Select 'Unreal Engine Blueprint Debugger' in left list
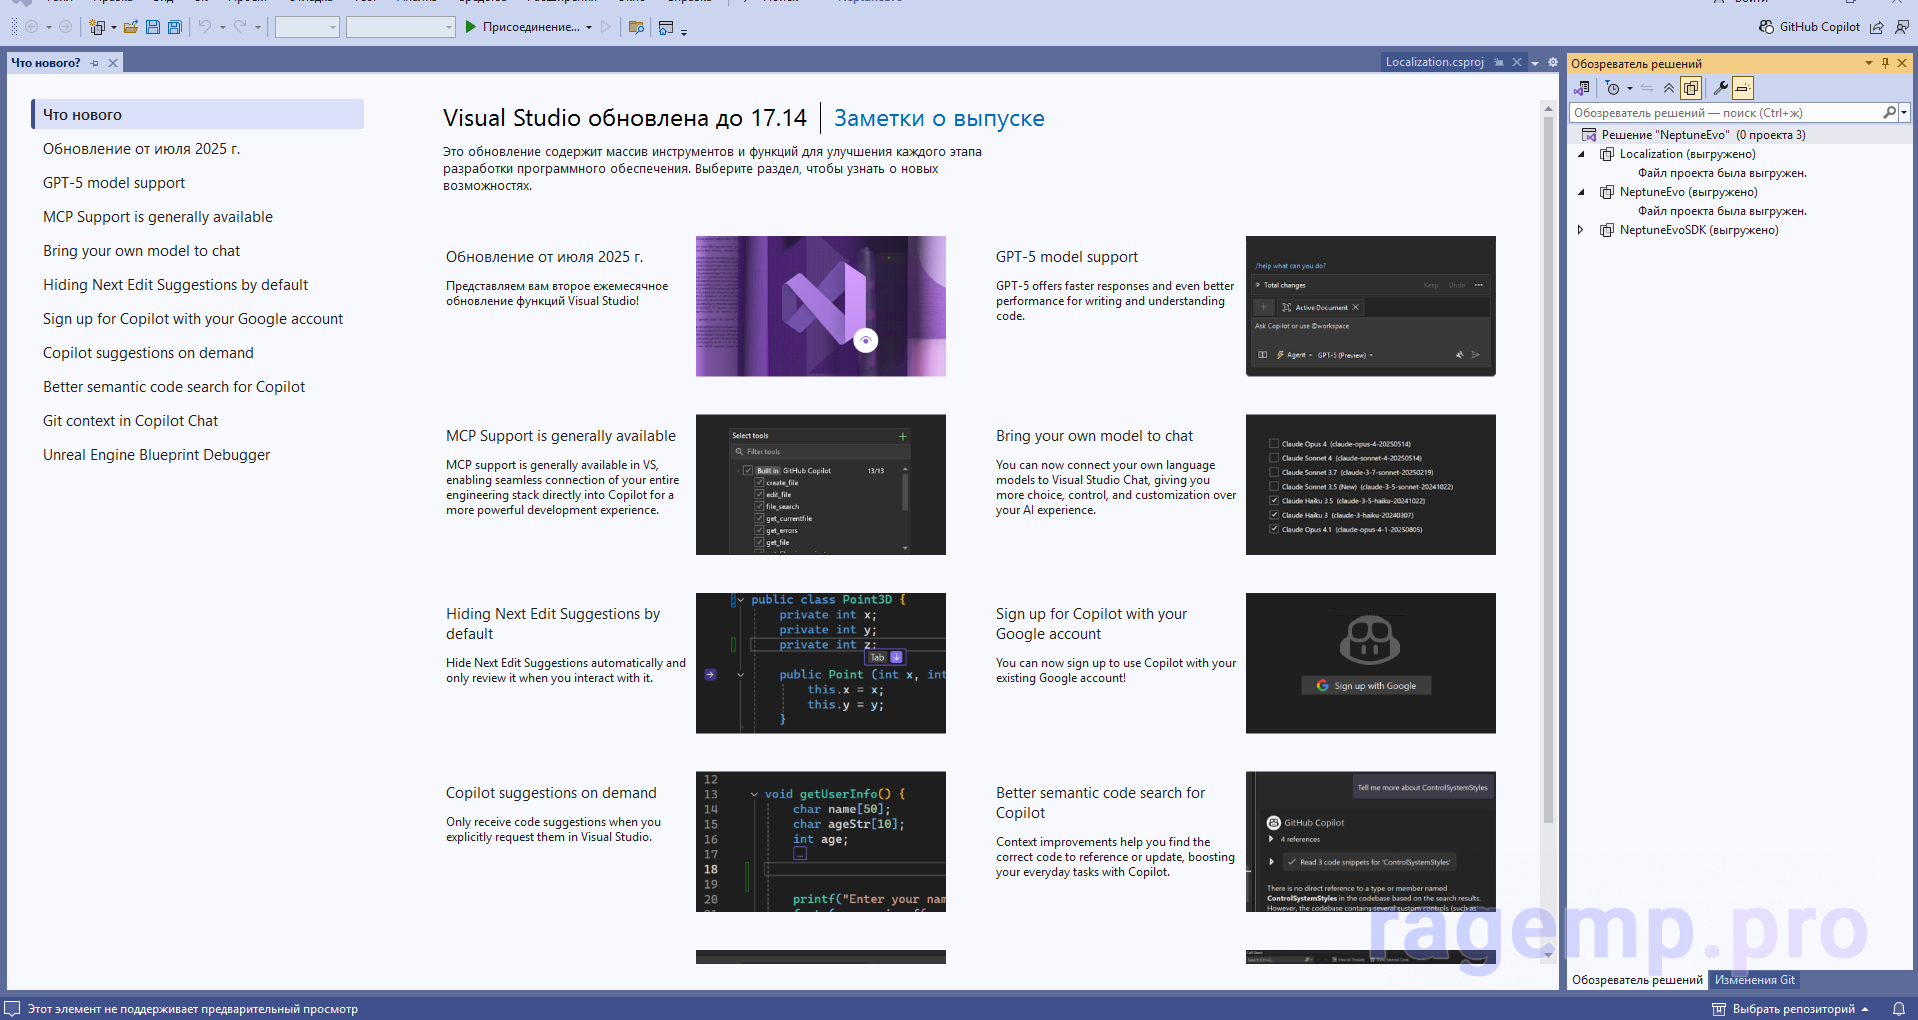The image size is (1918, 1020). click(156, 455)
